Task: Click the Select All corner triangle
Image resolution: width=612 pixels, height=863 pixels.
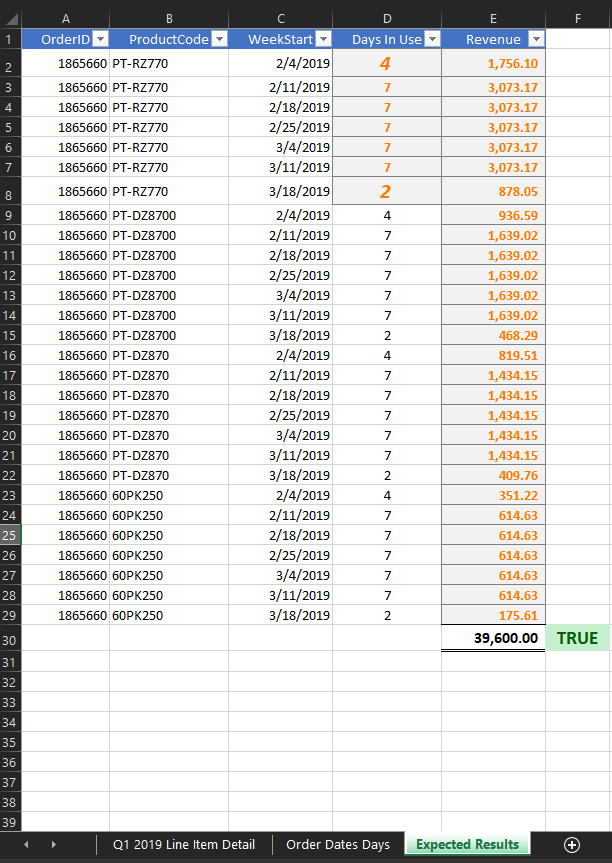Action: click(x=11, y=19)
